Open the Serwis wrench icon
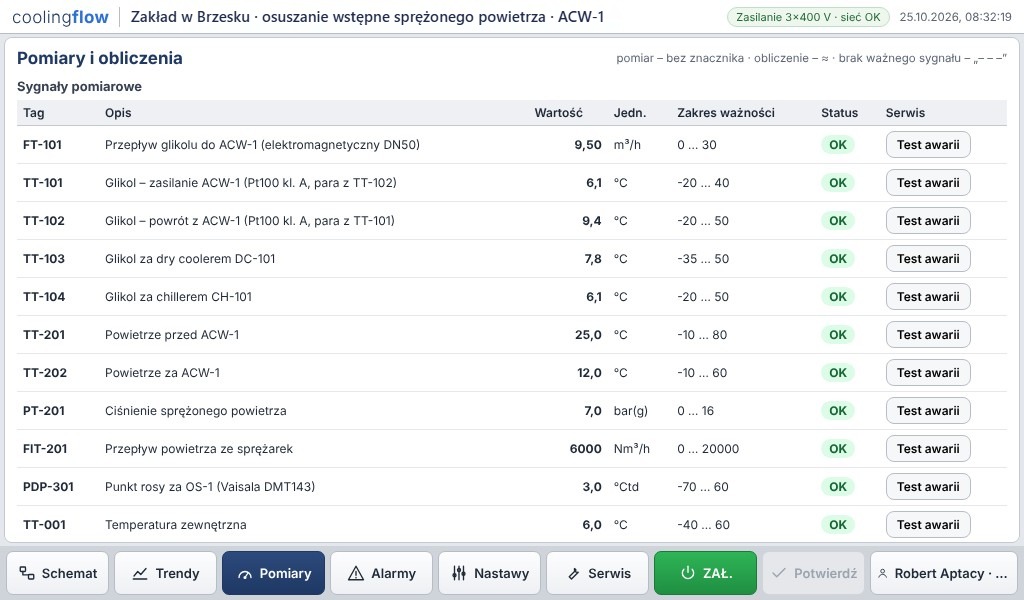This screenshot has height=600, width=1024. [573, 573]
